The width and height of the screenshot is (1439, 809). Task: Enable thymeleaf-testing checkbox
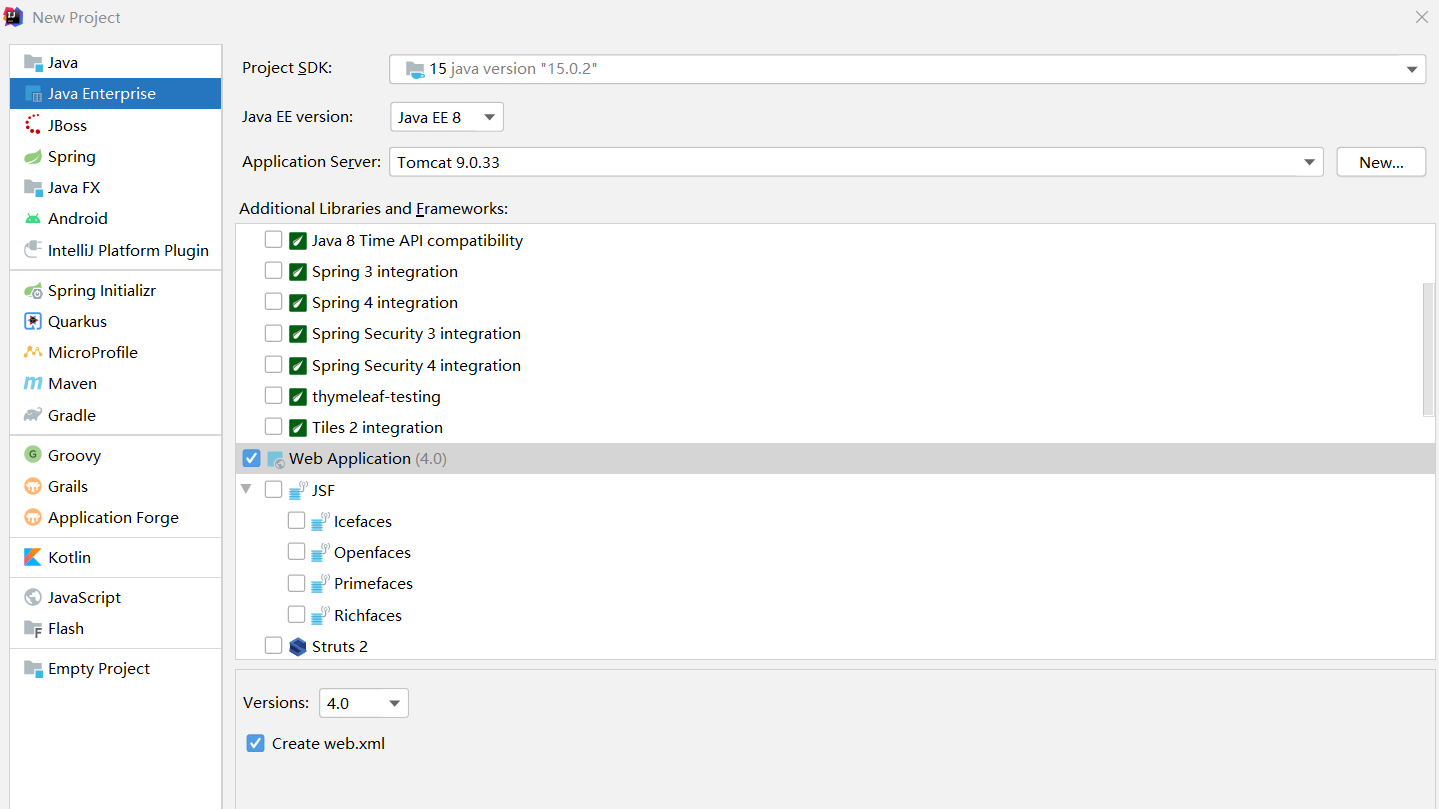pyautogui.click(x=273, y=396)
